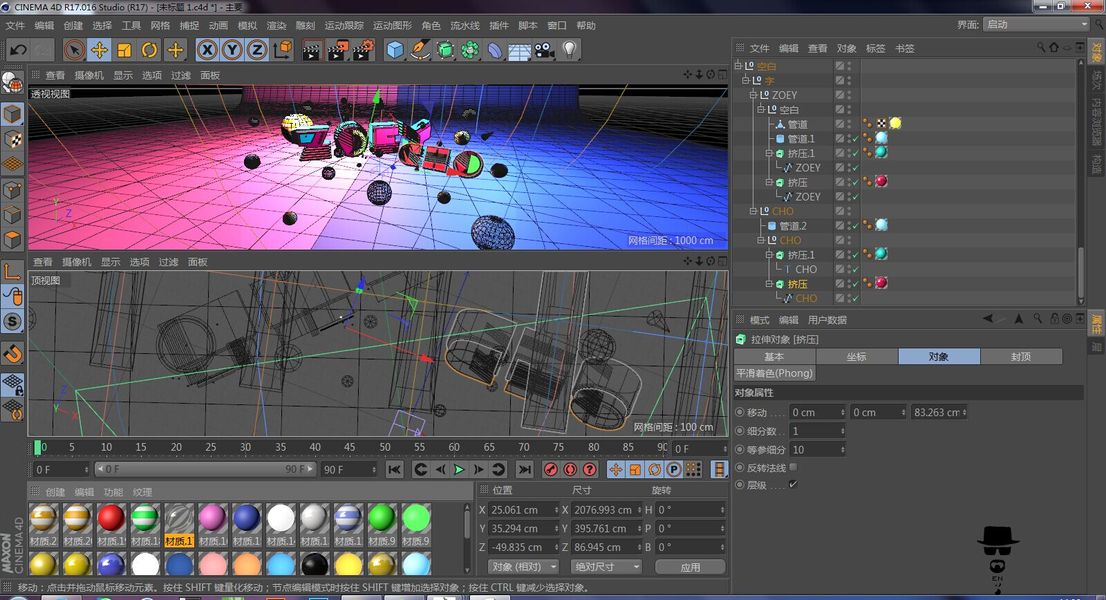Select the 细分数 animation radio dot
The height and width of the screenshot is (600, 1106).
click(740, 431)
